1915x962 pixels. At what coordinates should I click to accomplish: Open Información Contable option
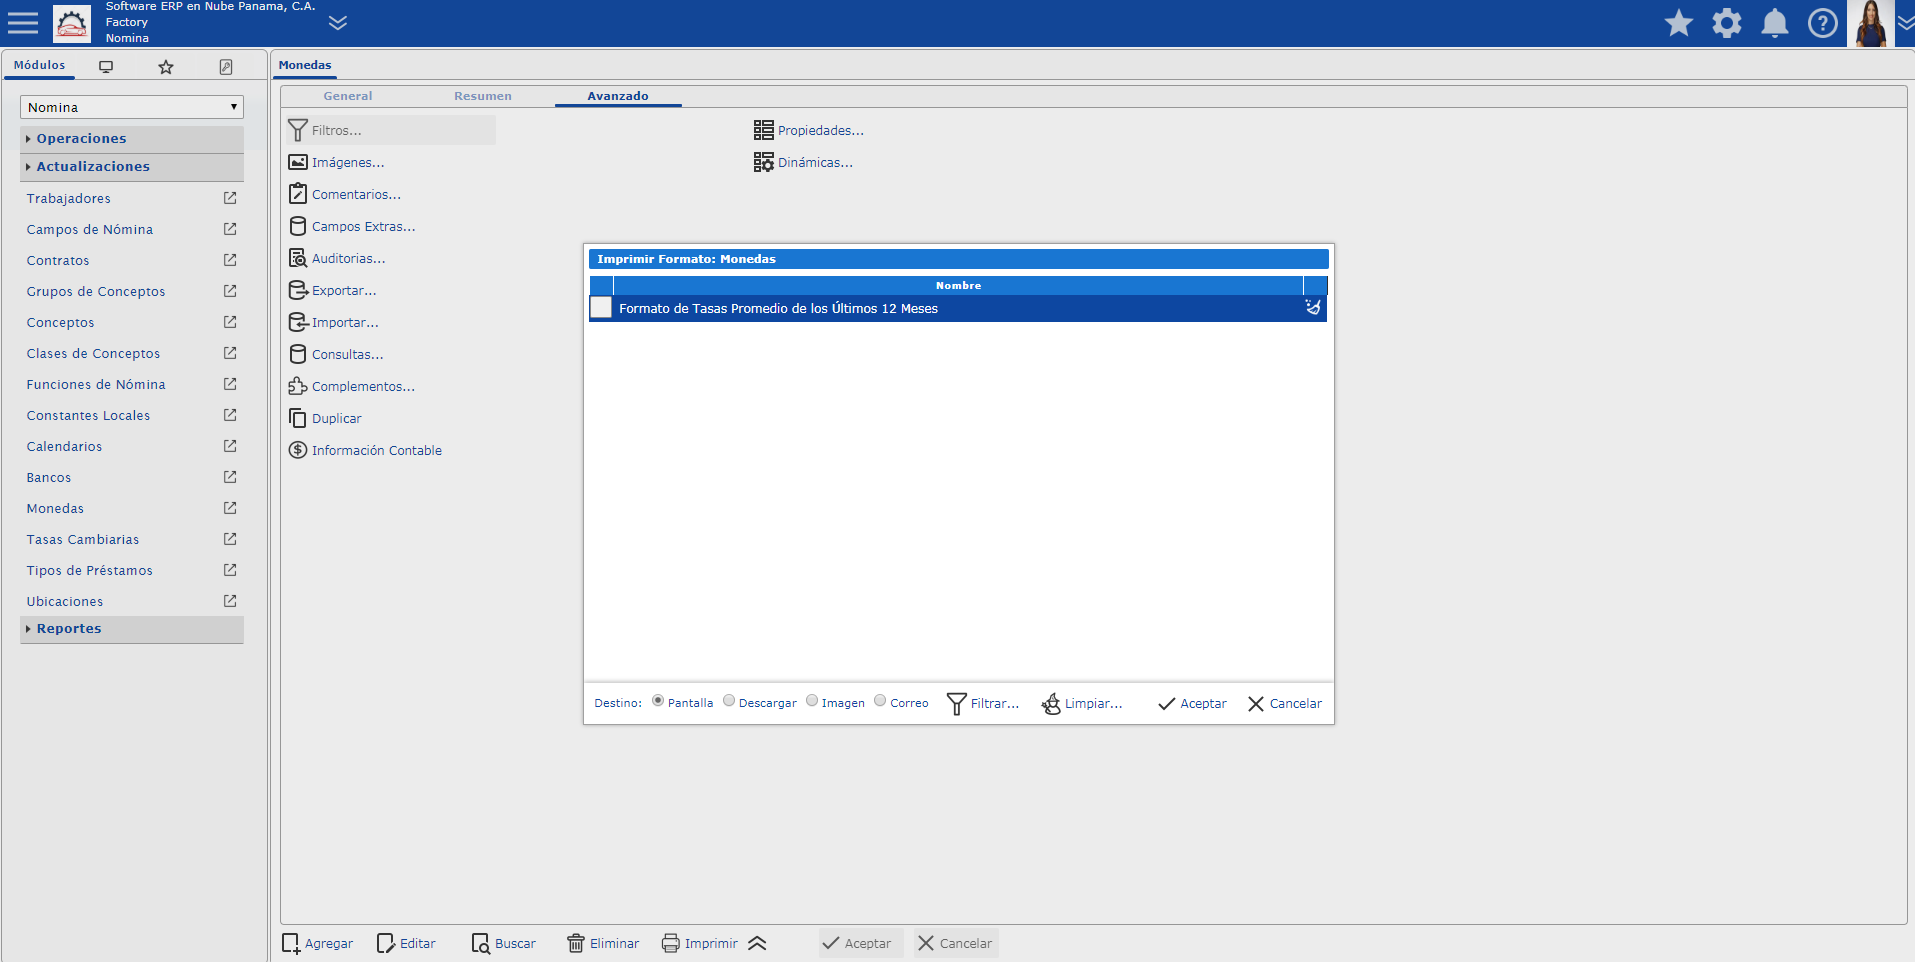pos(365,451)
